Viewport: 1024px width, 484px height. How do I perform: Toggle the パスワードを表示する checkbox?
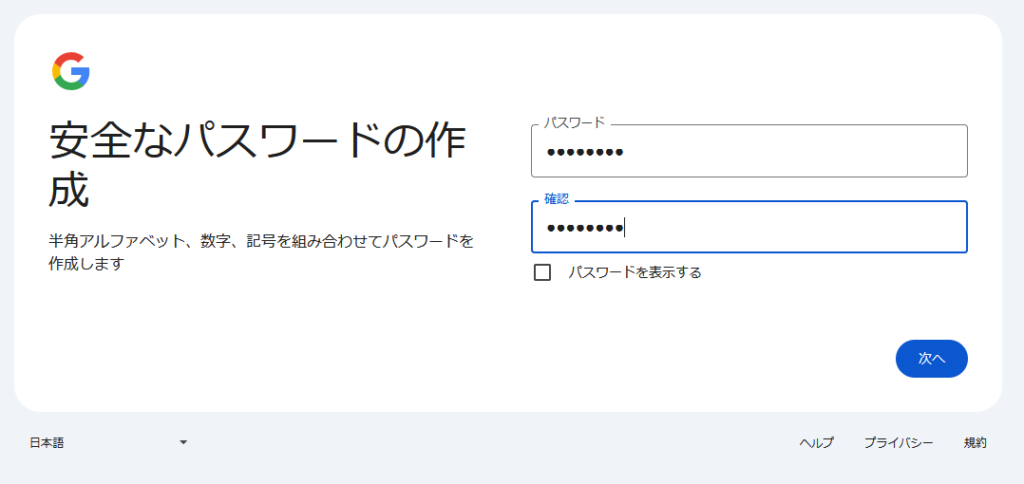pyautogui.click(x=543, y=272)
